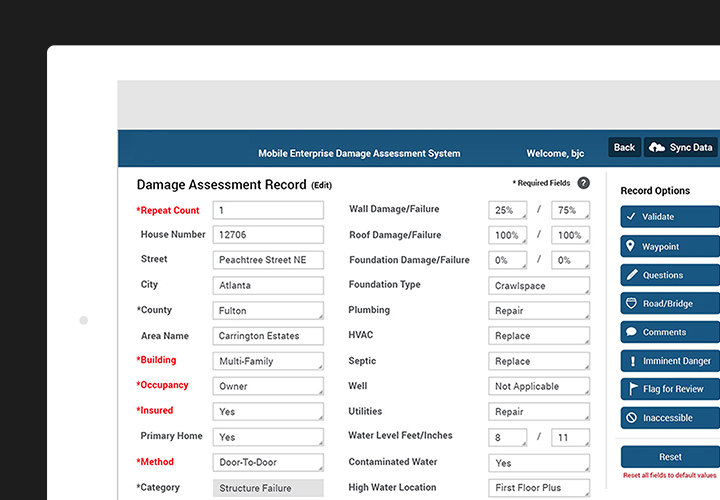720x500 pixels.
Task: Click the 'Welcome, bjc' text
Action: point(555,153)
